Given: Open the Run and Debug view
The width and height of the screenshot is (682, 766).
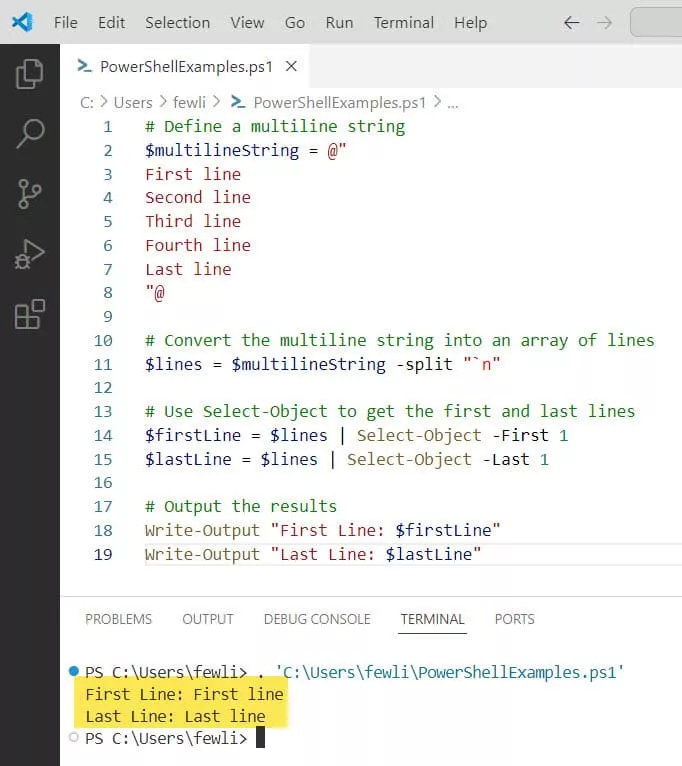Looking at the screenshot, I should click(x=30, y=254).
